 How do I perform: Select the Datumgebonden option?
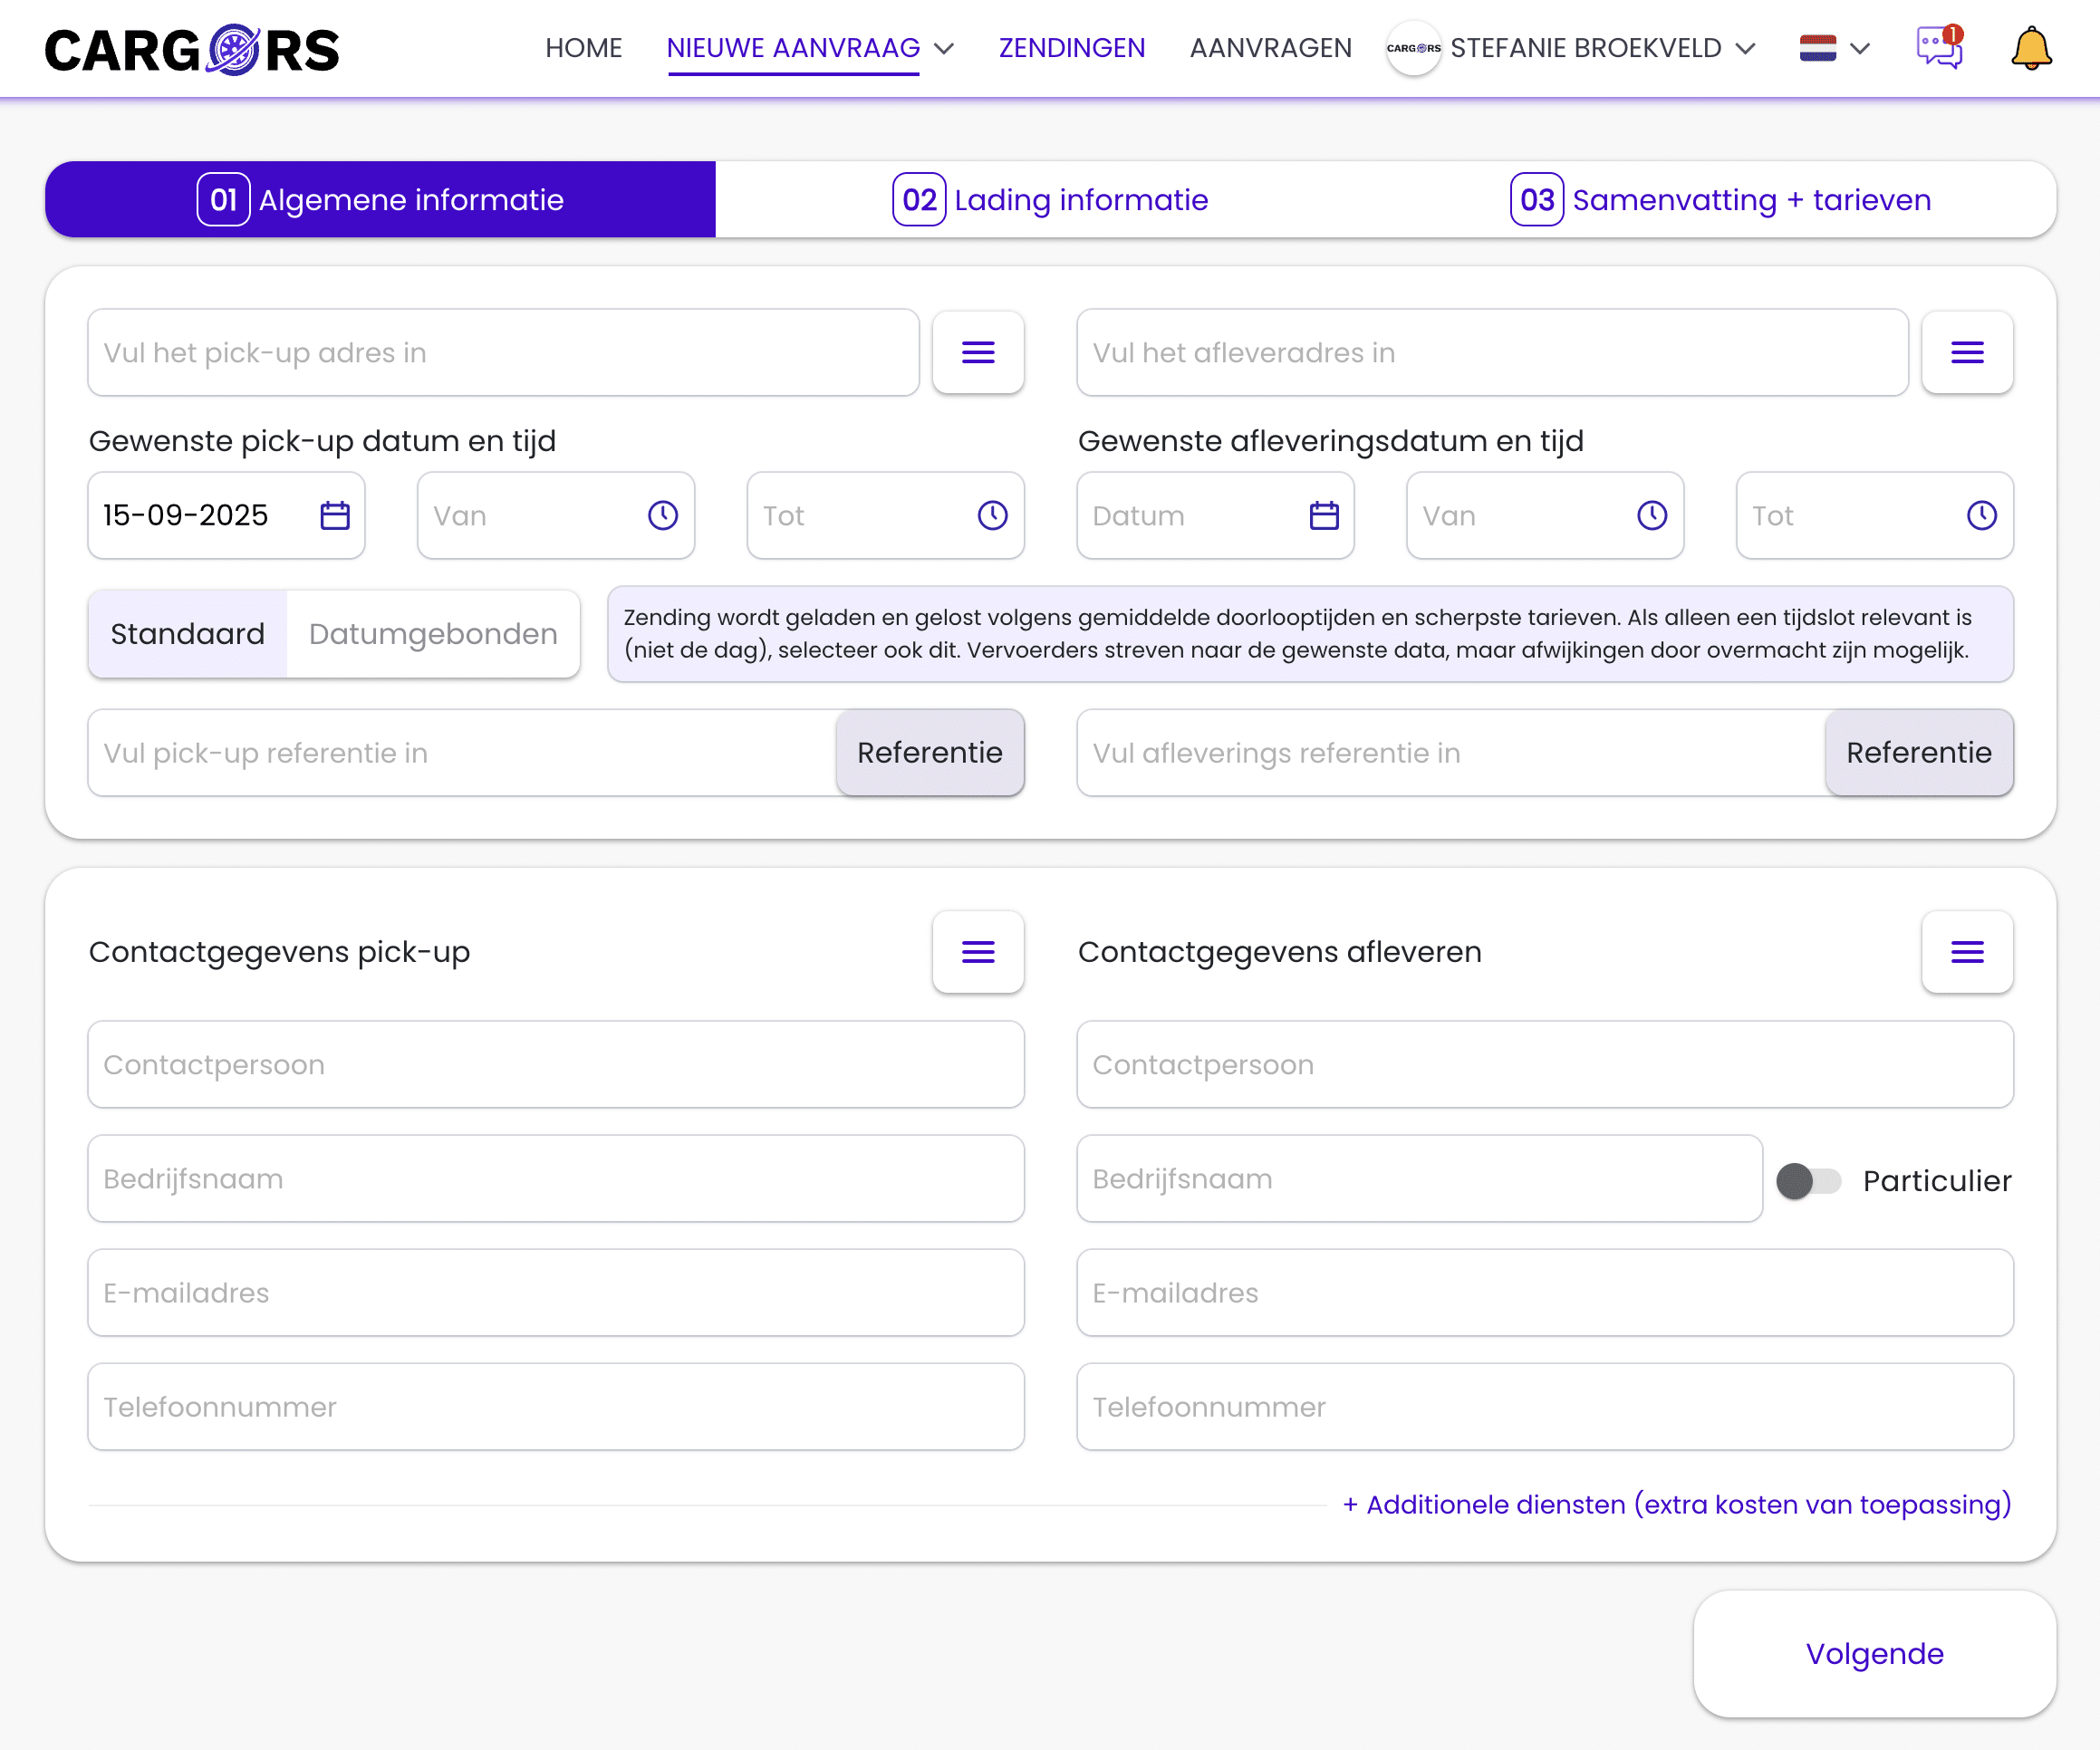pos(432,634)
